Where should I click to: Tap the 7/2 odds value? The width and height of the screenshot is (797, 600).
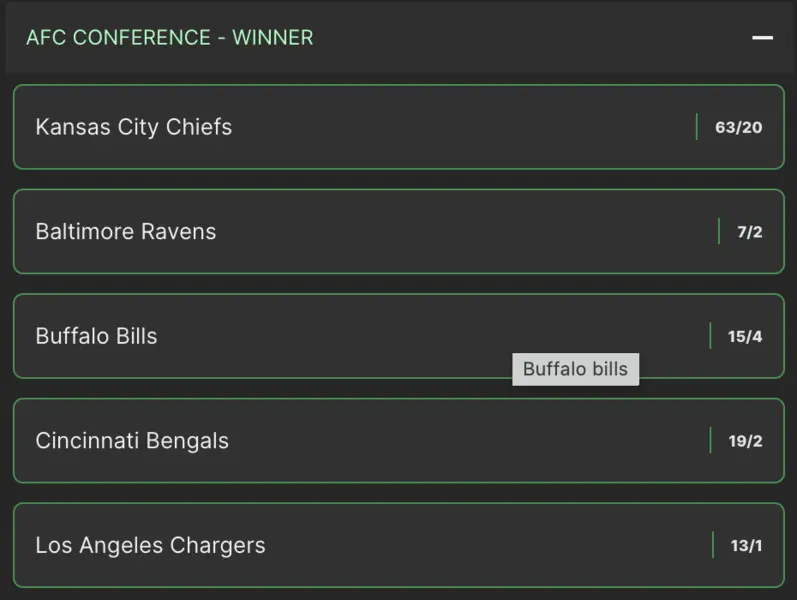click(750, 232)
